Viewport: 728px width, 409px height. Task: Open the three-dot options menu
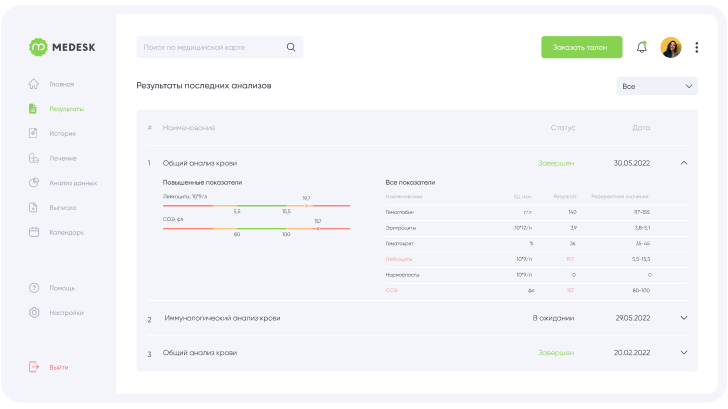[696, 47]
